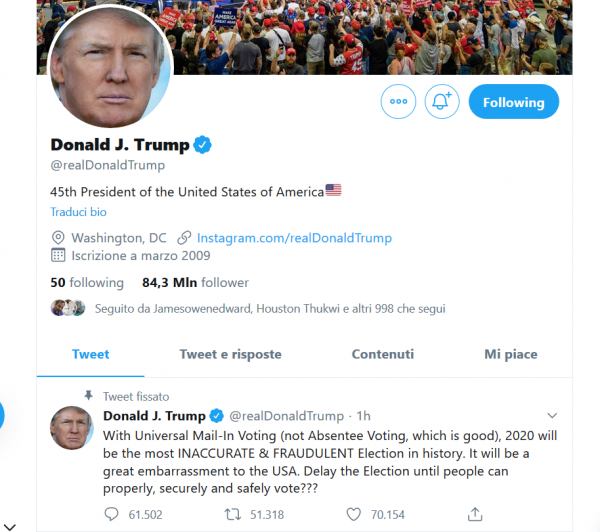Retweet the pinned tweet

click(x=233, y=514)
